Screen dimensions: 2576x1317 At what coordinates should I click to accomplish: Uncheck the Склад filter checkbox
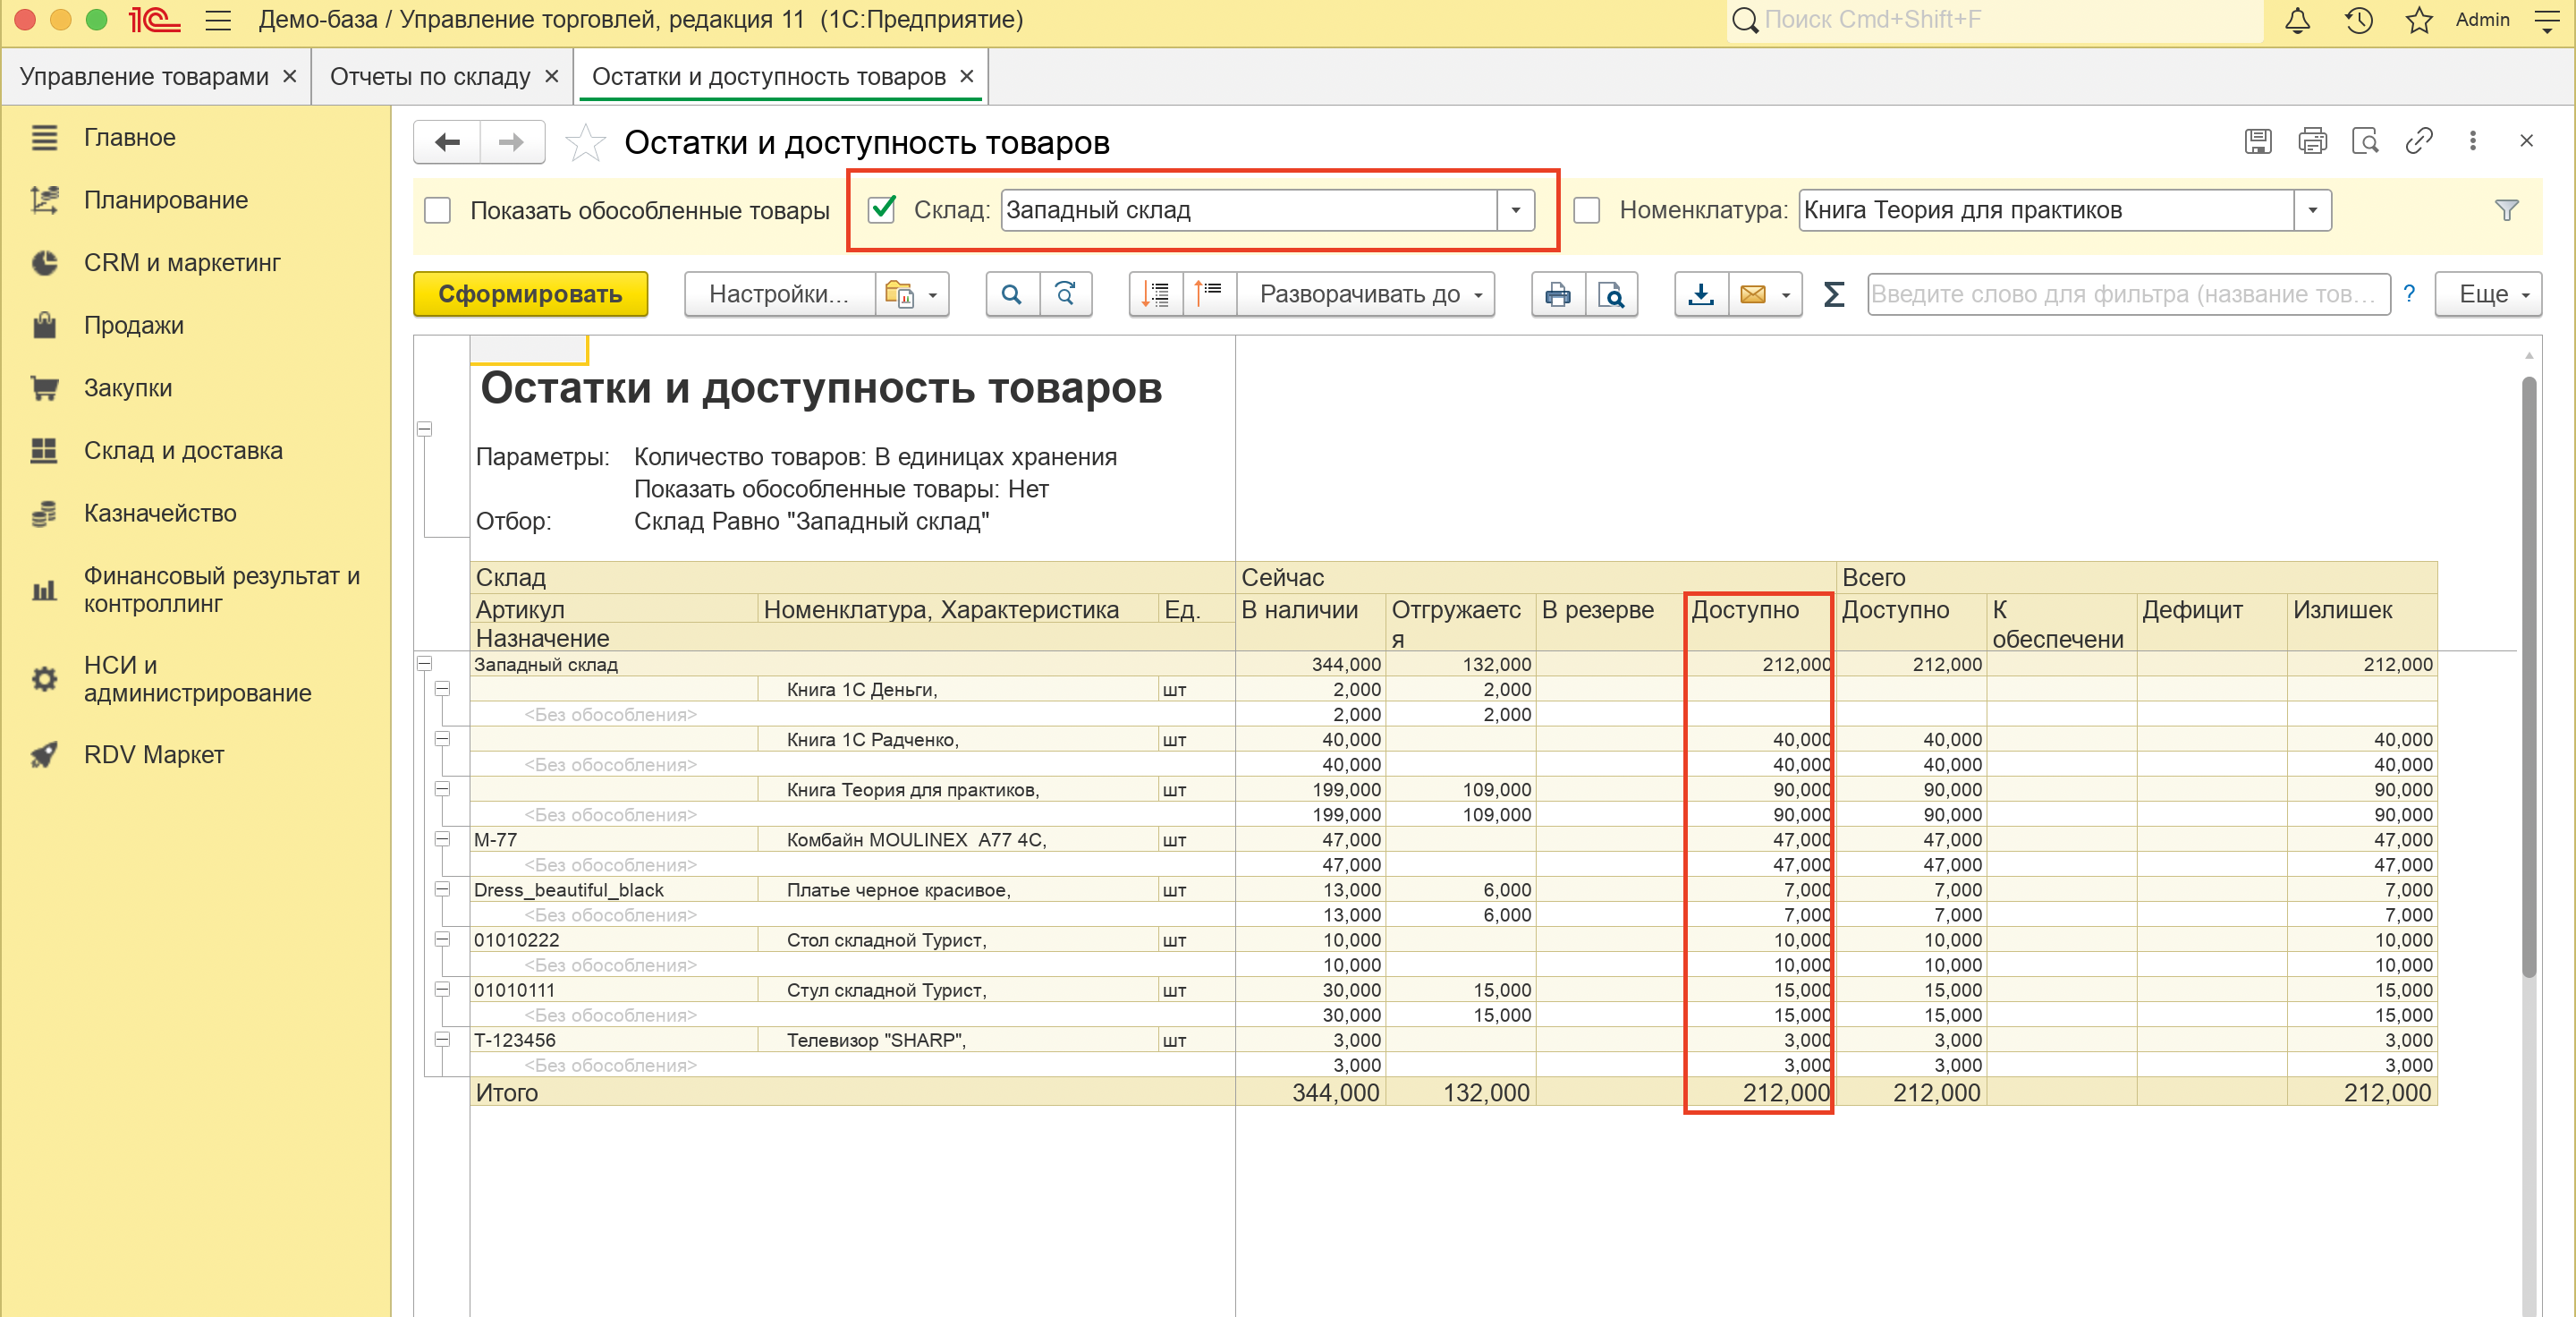pyautogui.click(x=881, y=210)
